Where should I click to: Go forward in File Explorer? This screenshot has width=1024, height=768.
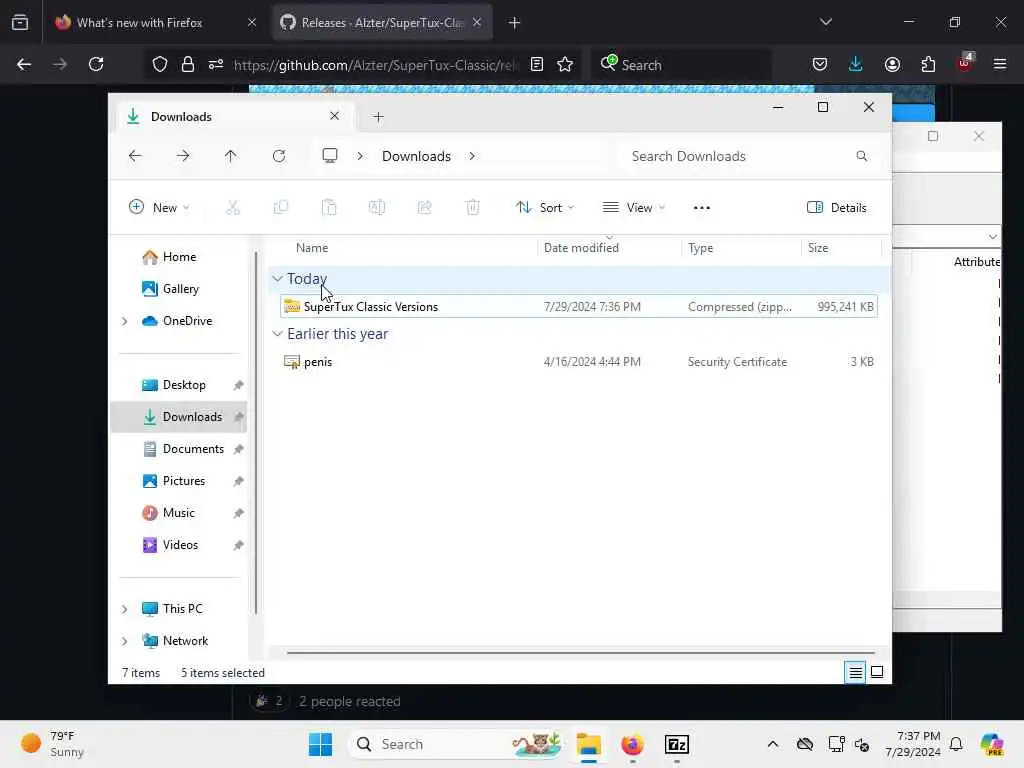[183, 156]
